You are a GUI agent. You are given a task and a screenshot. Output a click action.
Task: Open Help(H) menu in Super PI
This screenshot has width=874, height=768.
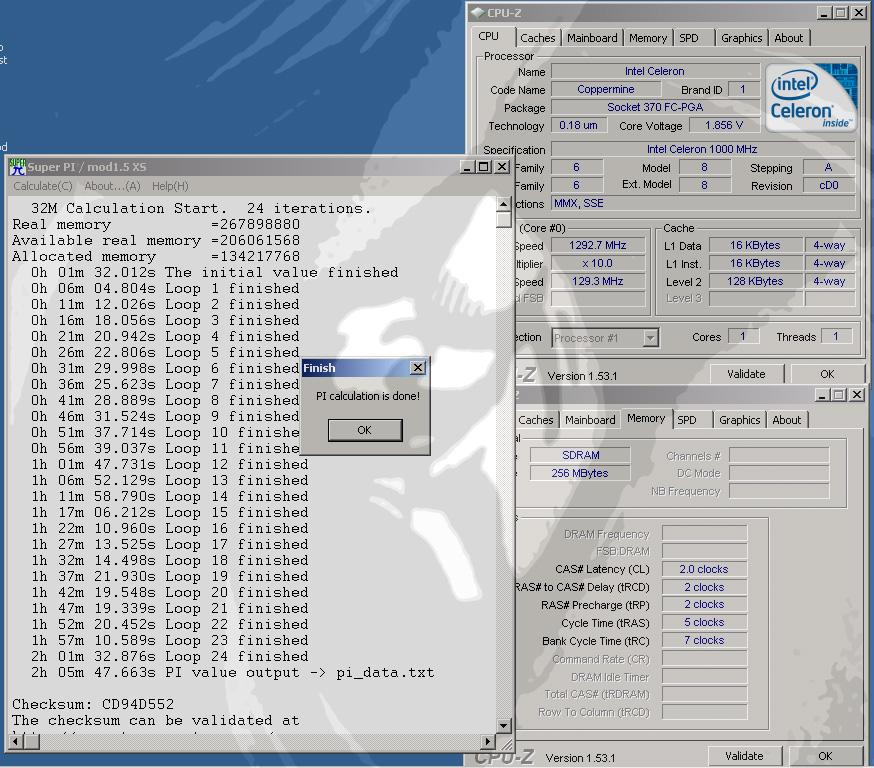(x=170, y=186)
